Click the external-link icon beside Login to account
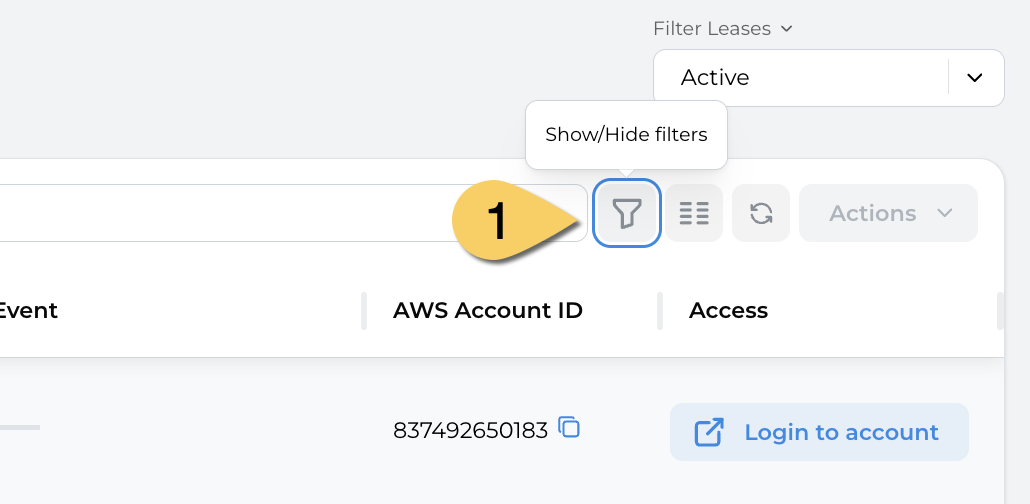The image size is (1030, 504). 708,432
